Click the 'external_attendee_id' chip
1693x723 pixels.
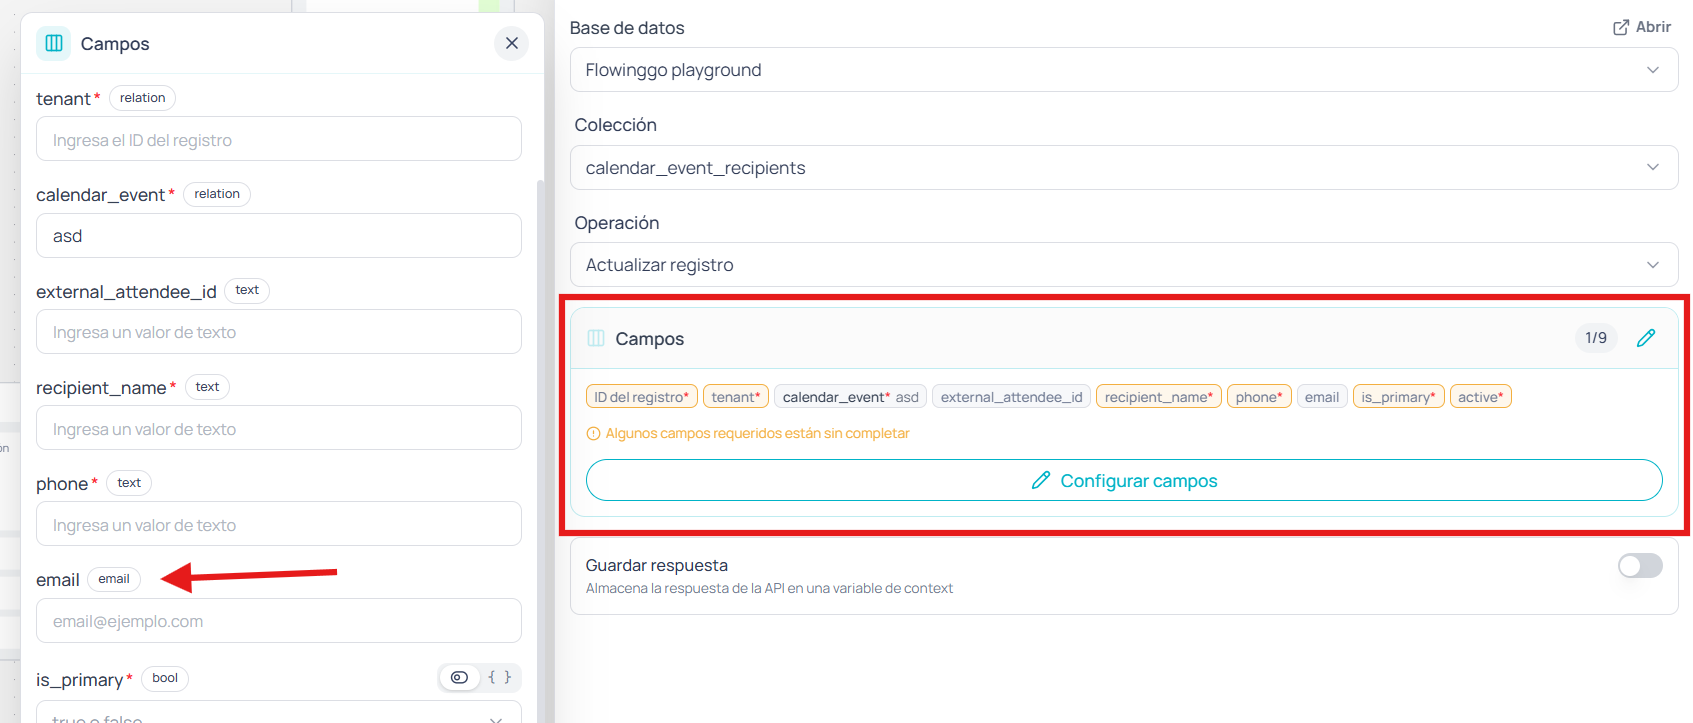[x=1012, y=397]
